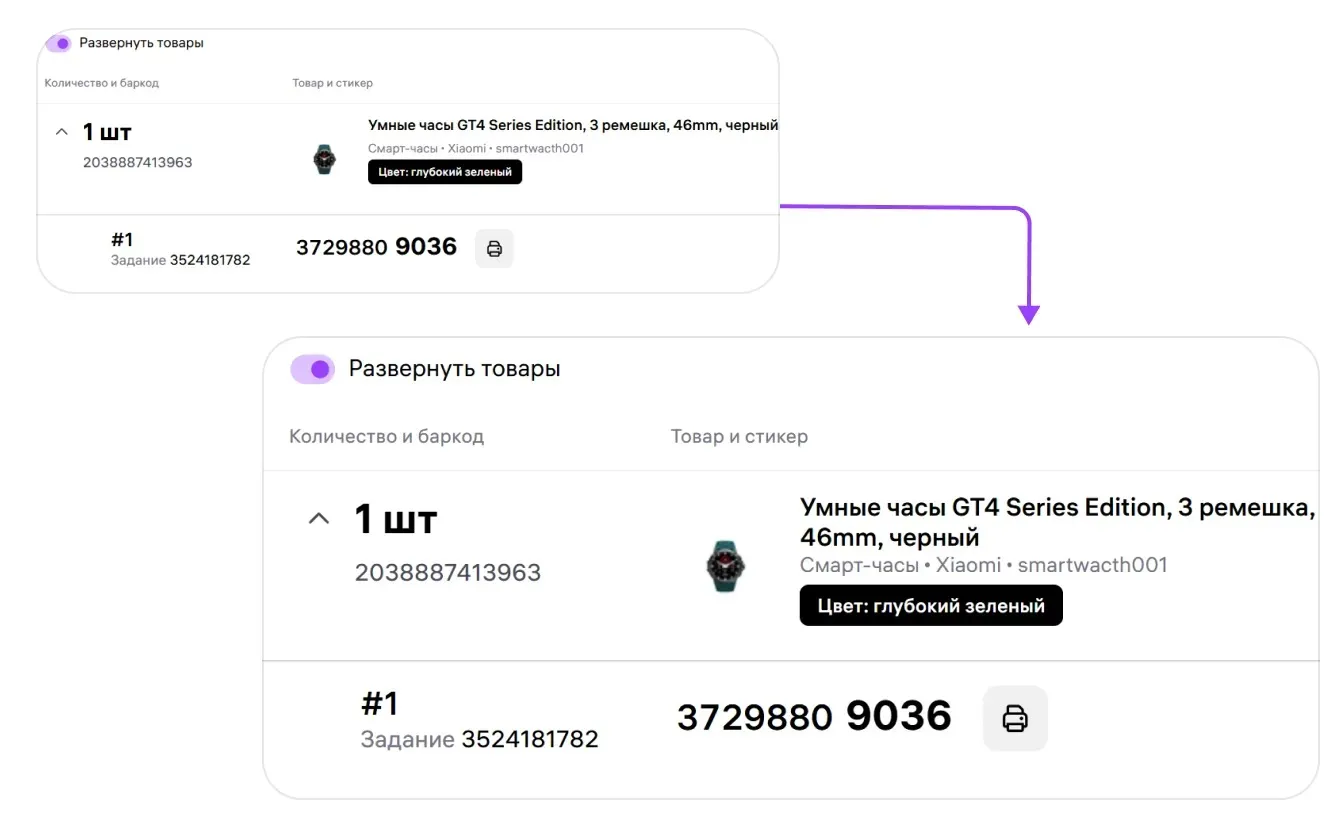Click the print sticker icon in the enlarged bottom card
The width and height of the screenshot is (1344, 818).
[1015, 718]
